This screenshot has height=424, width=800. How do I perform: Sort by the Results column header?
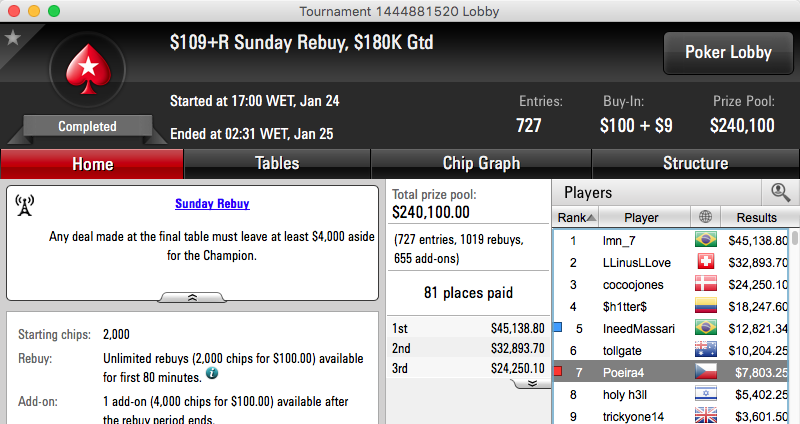click(757, 217)
